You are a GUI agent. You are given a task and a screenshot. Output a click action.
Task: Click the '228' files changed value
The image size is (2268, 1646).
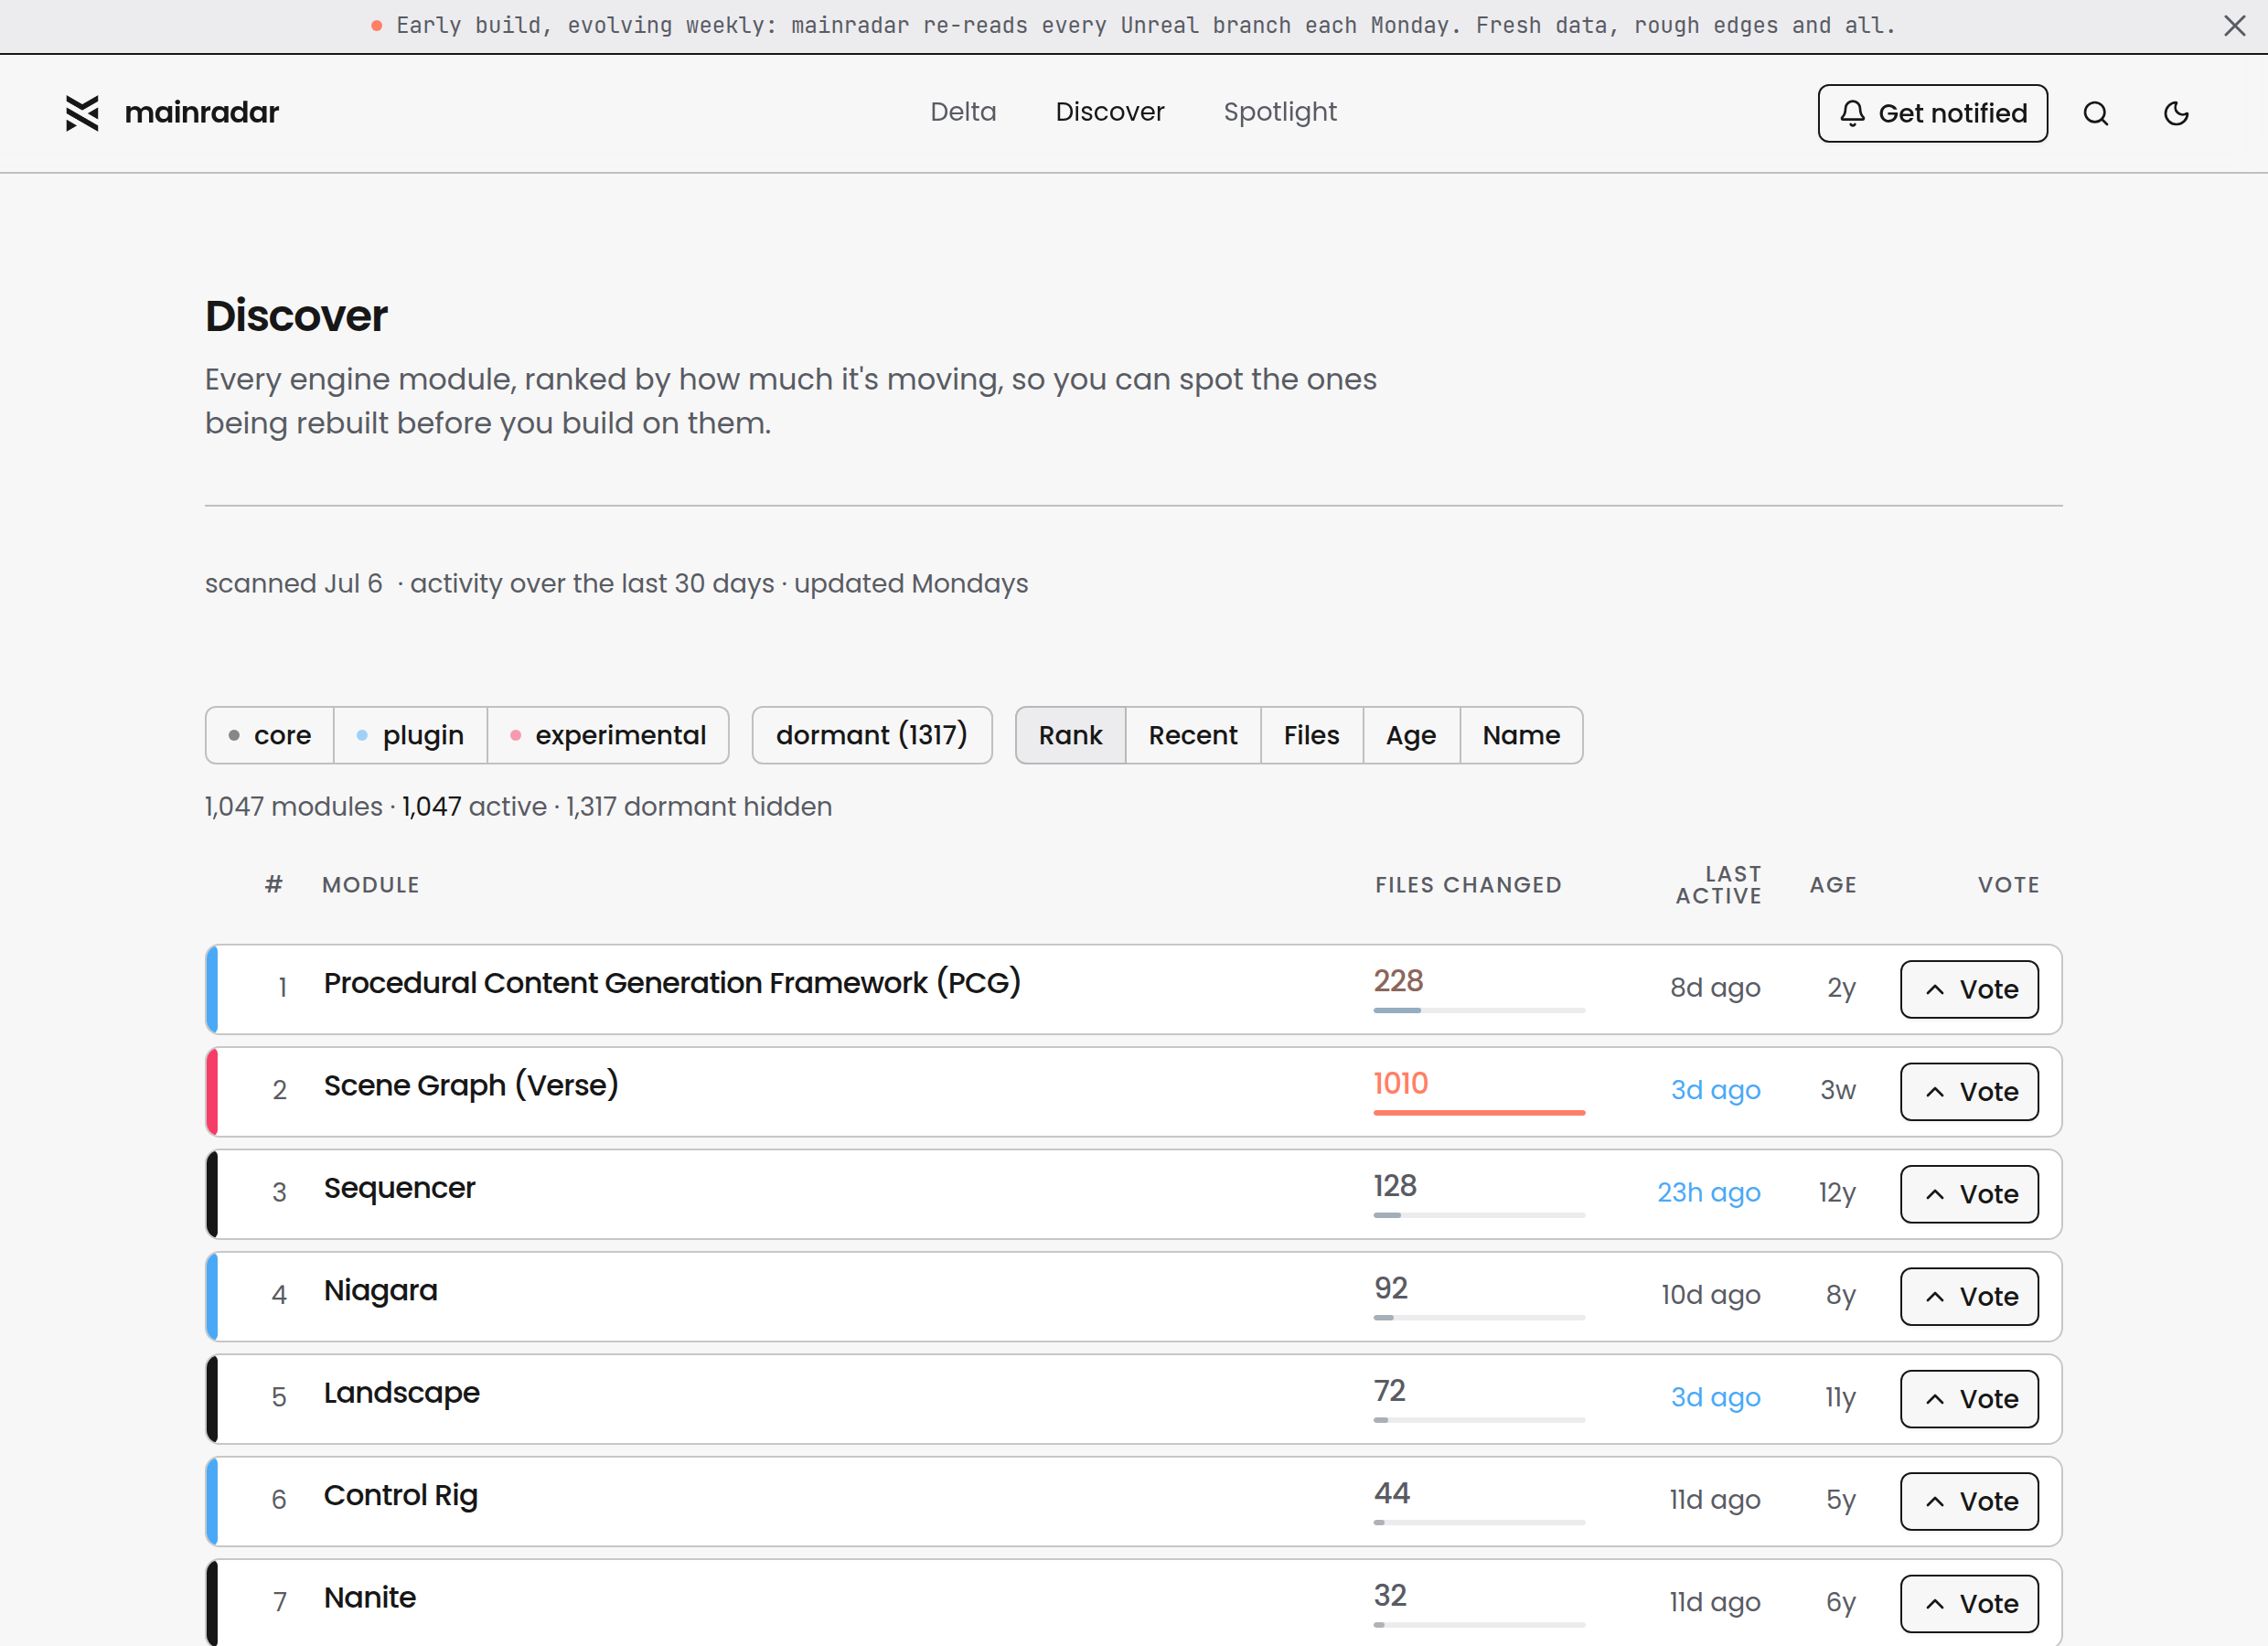click(1398, 981)
